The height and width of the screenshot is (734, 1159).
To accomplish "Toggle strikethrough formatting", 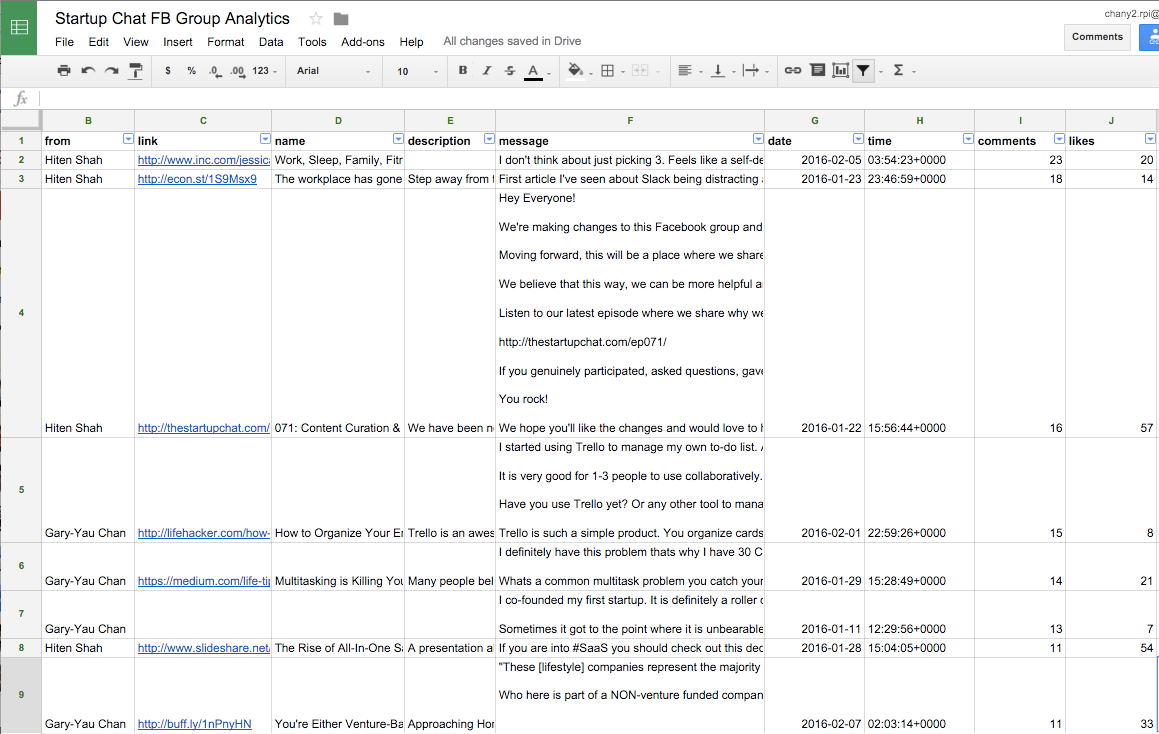I will click(x=510, y=70).
